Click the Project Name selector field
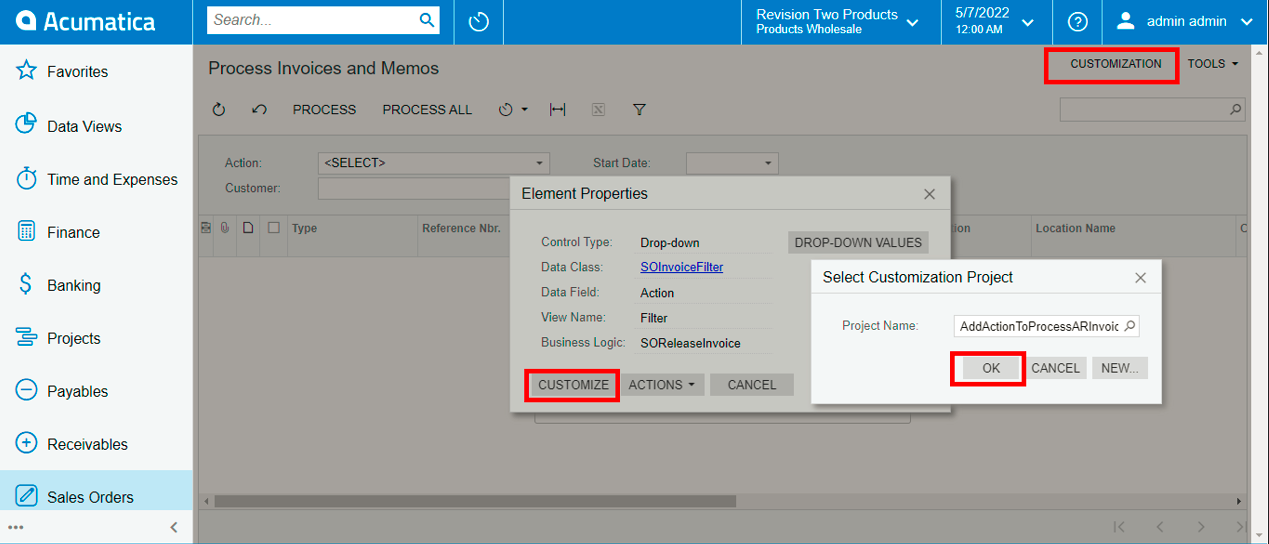Viewport: 1269px width, 544px height. tap(1046, 326)
